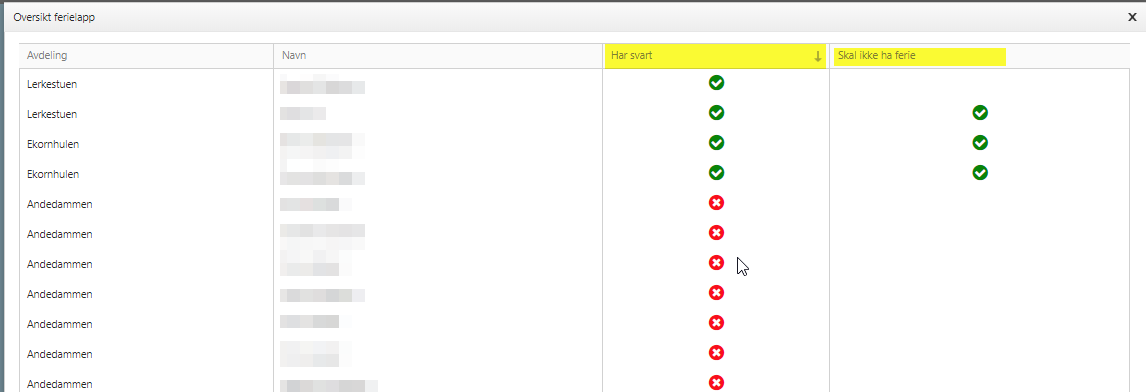Click the sort arrow in Har svart header
Image resolution: width=1146 pixels, height=392 pixels.
(x=817, y=57)
